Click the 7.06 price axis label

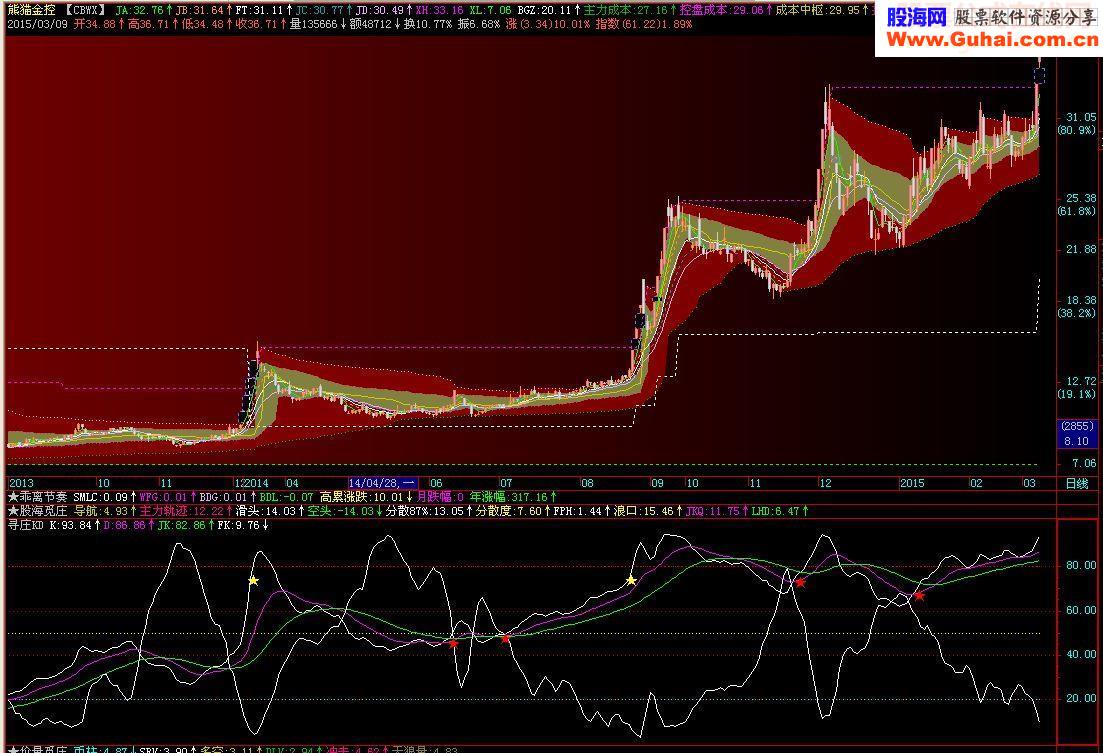click(x=1083, y=463)
